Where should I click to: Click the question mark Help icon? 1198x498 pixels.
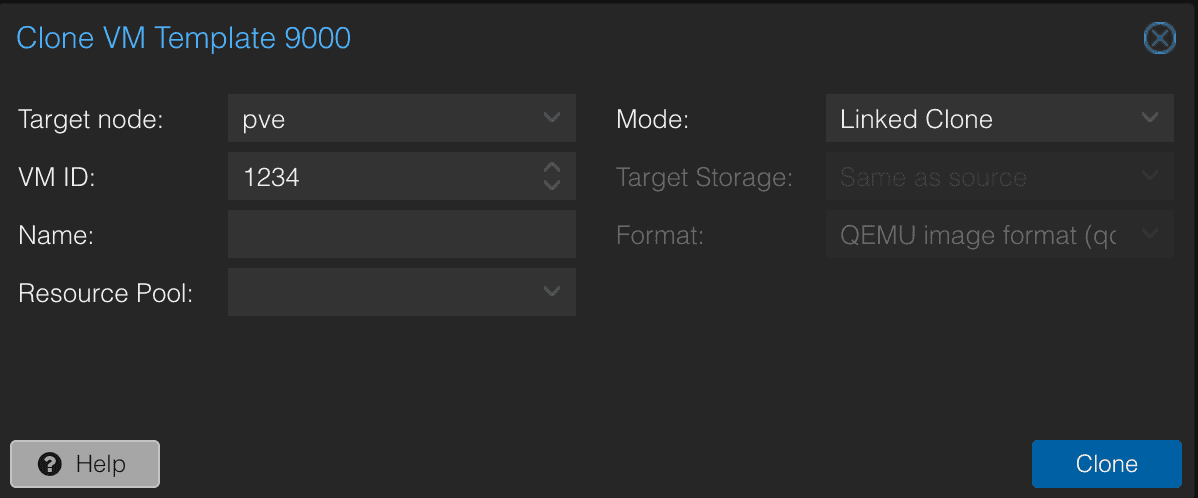pyautogui.click(x=50, y=464)
